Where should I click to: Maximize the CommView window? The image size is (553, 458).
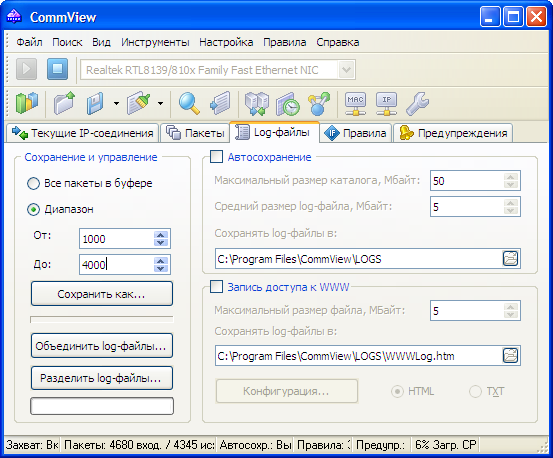[513, 17]
